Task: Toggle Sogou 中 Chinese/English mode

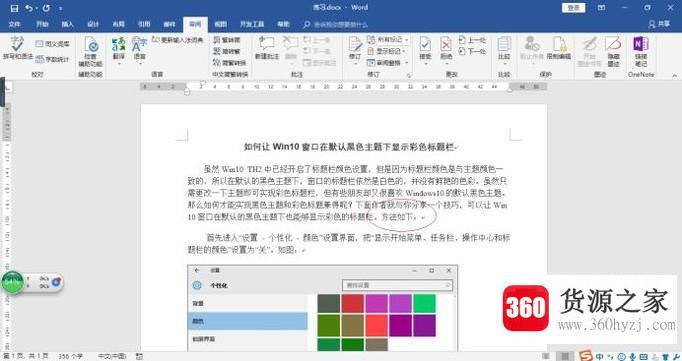Action: (600, 356)
